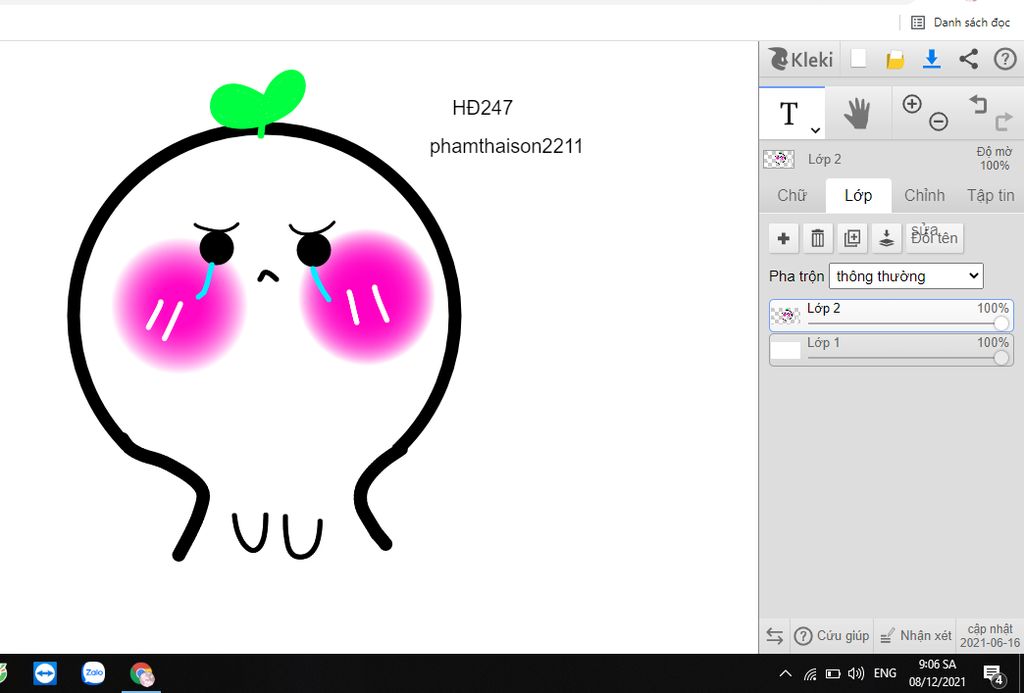
Task: Open the Cứu giúp help link
Action: [831, 636]
